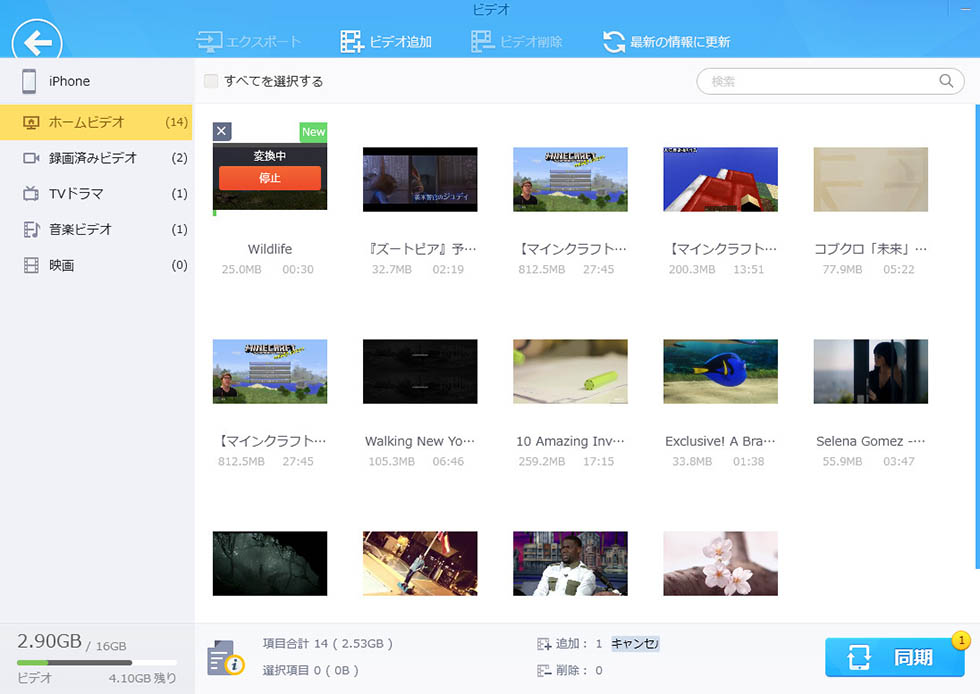Click the Delete Video (ビデオ削除) film icon
Image resolution: width=980 pixels, height=694 pixels.
click(x=482, y=41)
